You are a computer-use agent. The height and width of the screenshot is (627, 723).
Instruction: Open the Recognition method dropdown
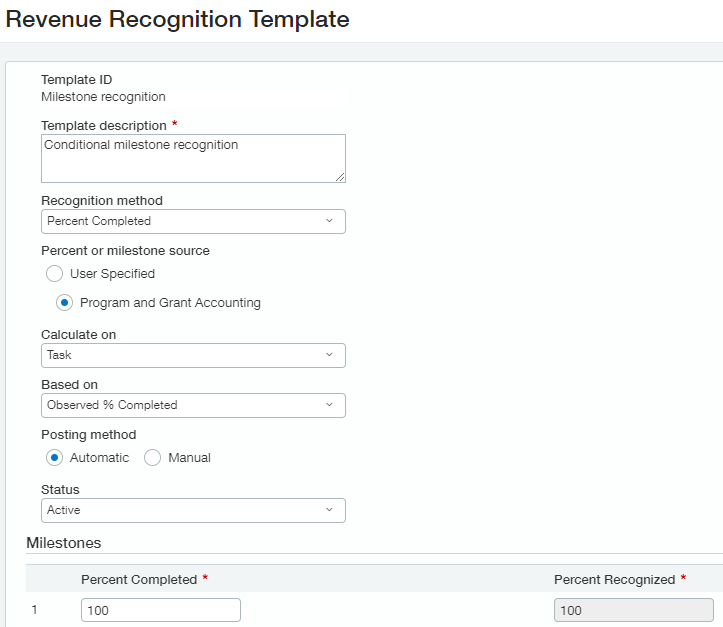[x=193, y=221]
